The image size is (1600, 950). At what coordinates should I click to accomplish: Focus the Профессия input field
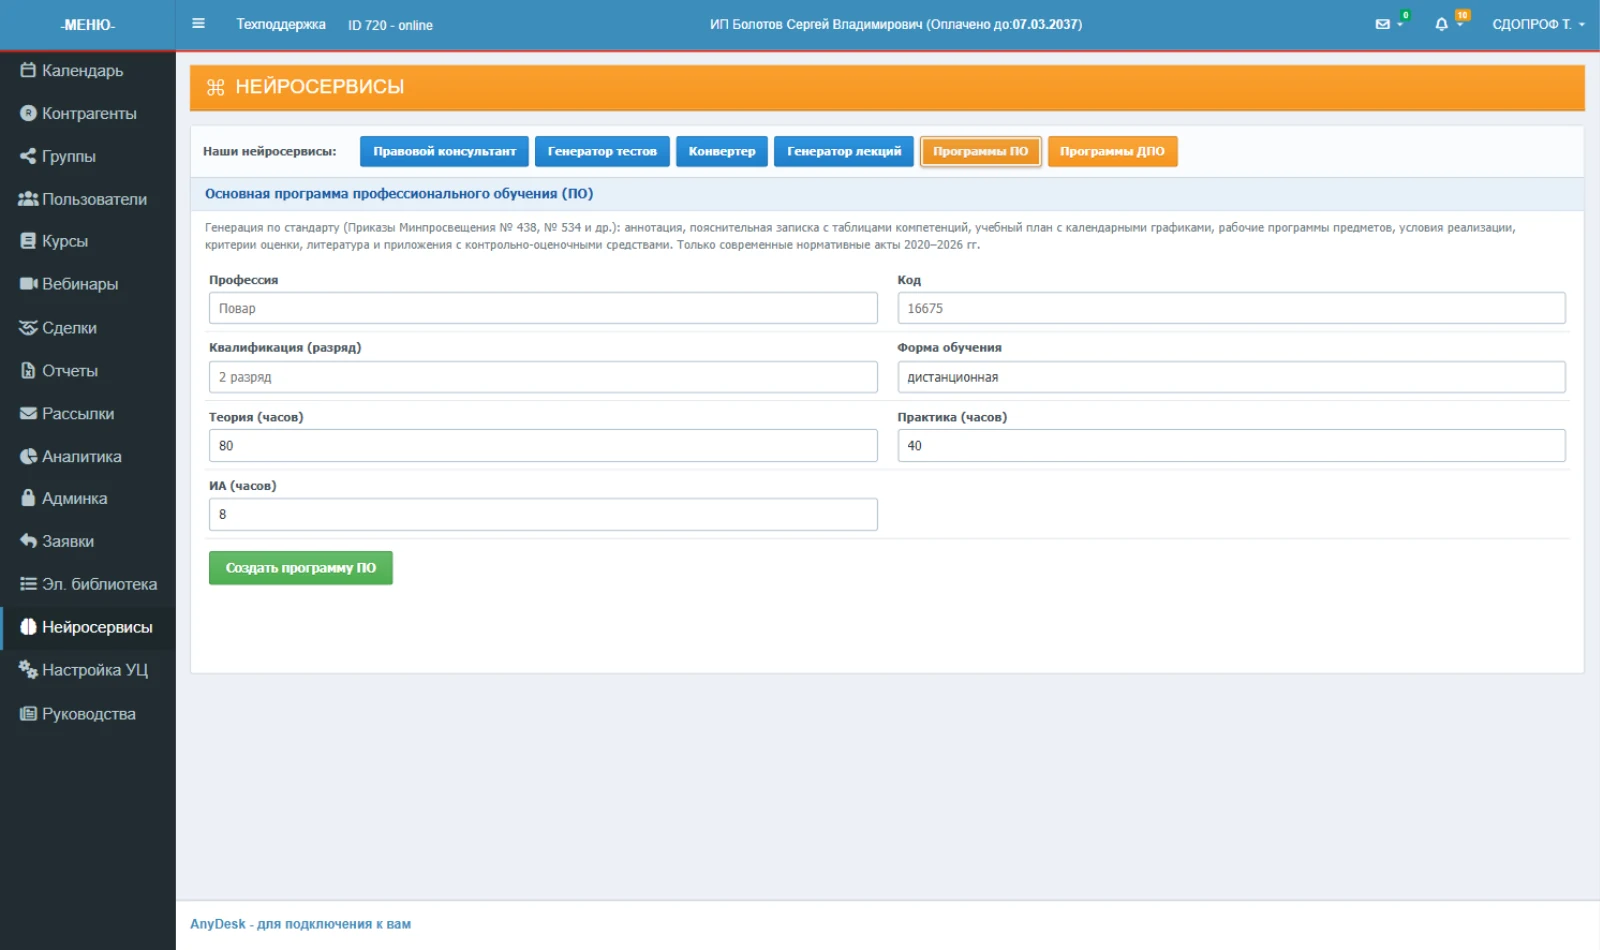coord(543,308)
